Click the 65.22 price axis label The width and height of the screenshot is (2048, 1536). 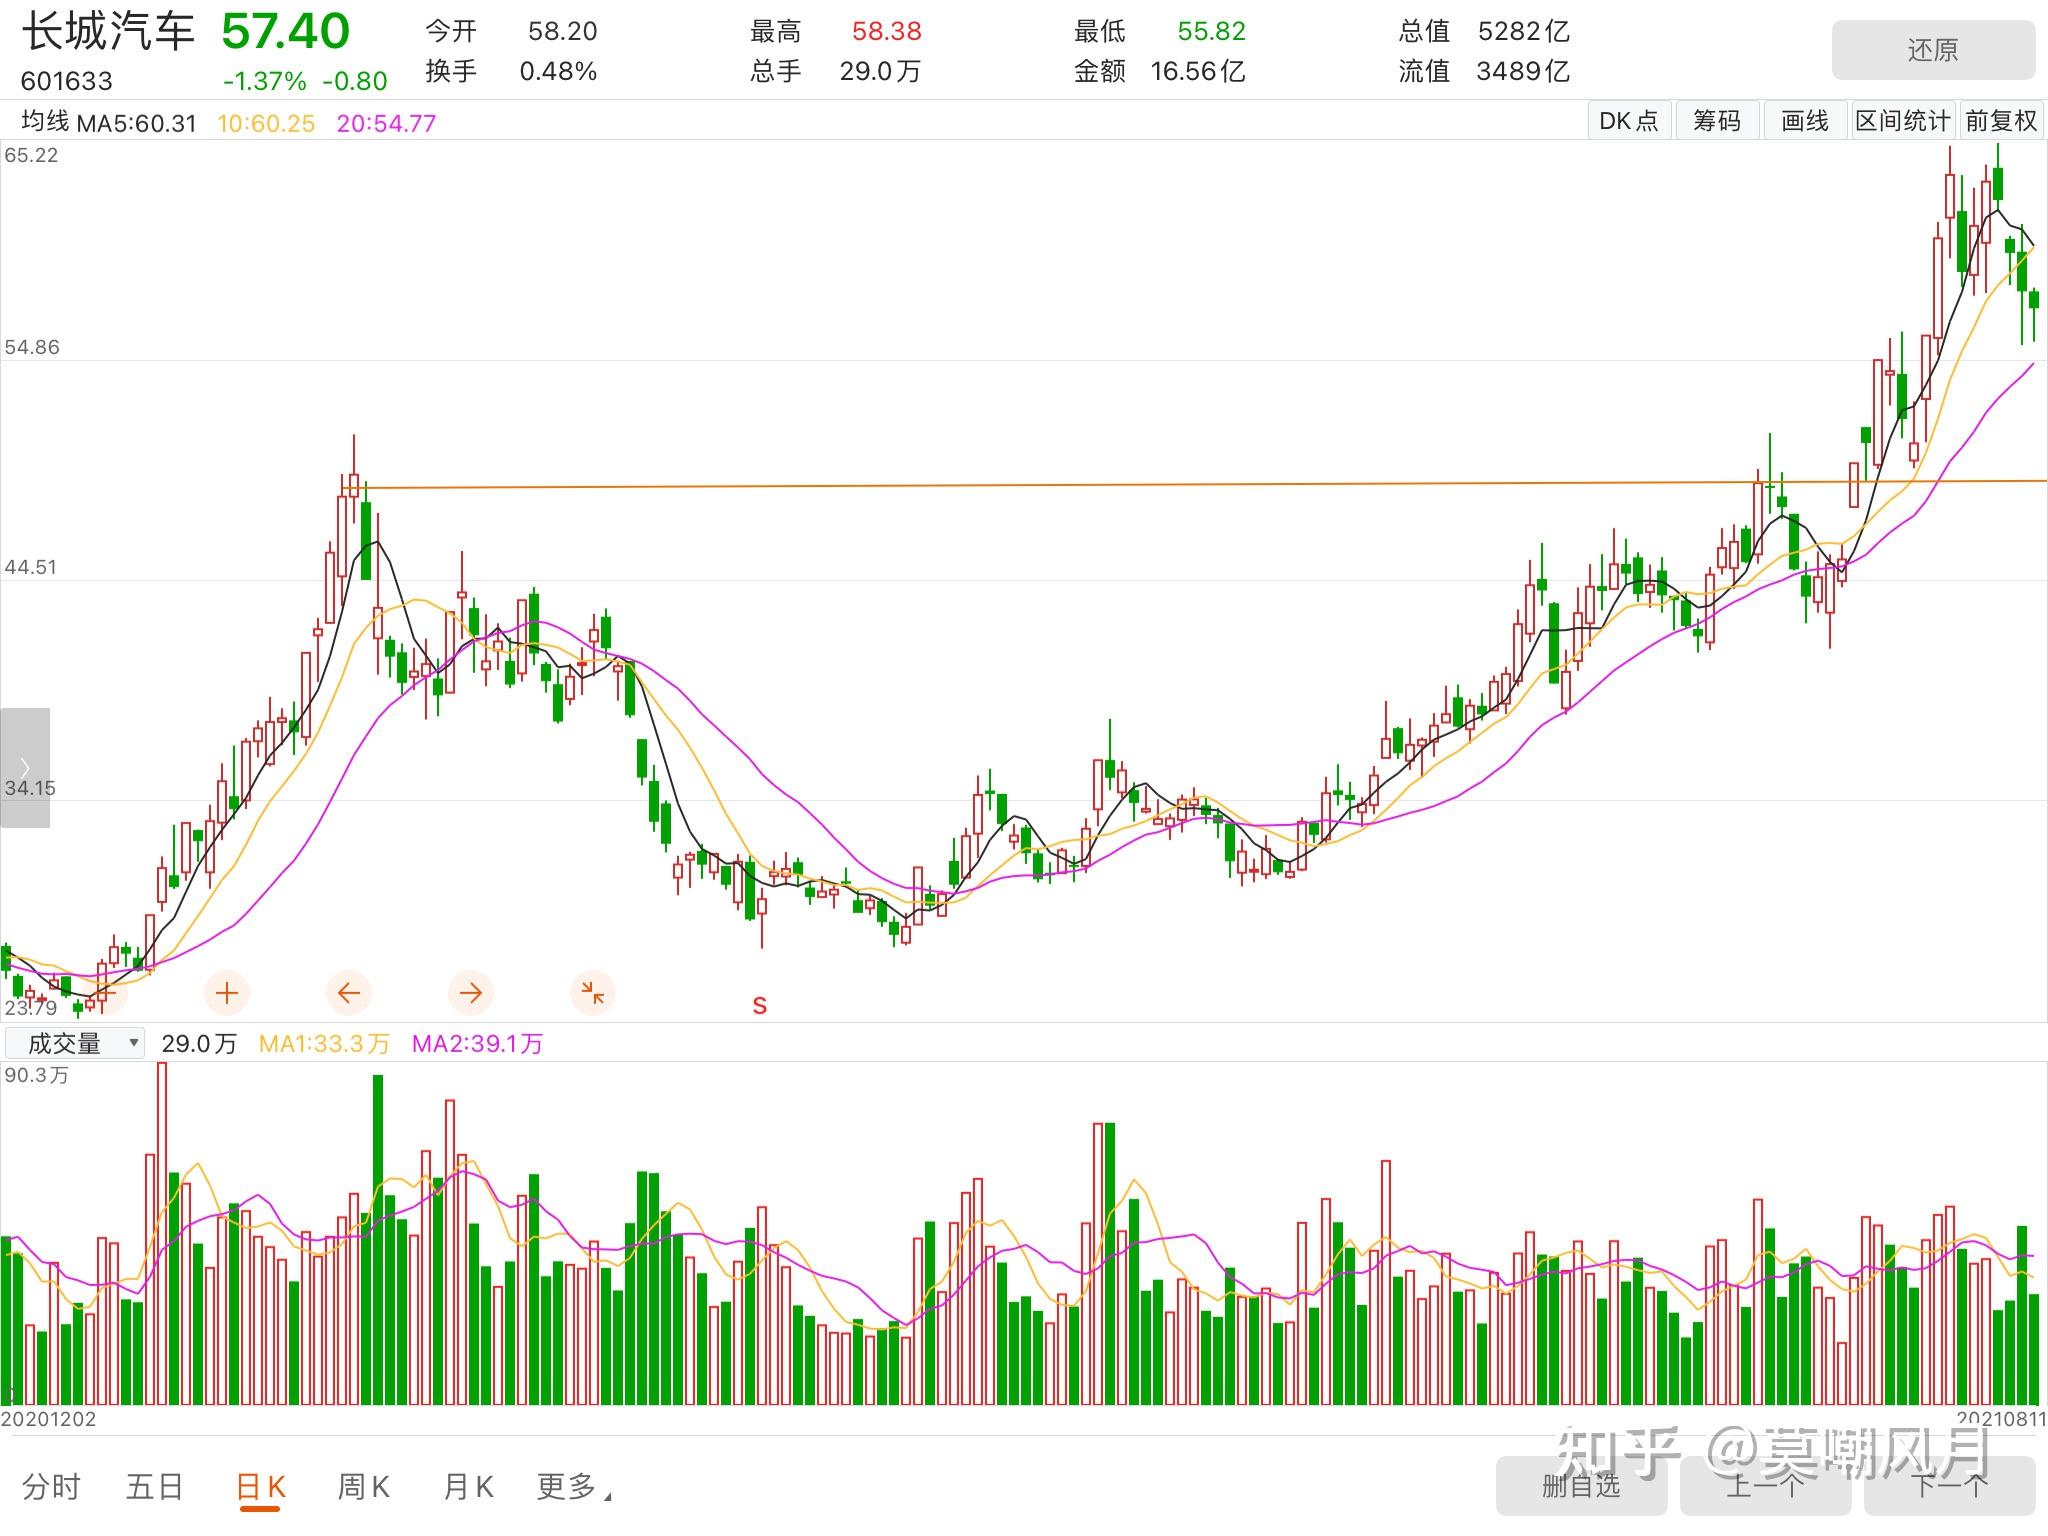pyautogui.click(x=32, y=155)
